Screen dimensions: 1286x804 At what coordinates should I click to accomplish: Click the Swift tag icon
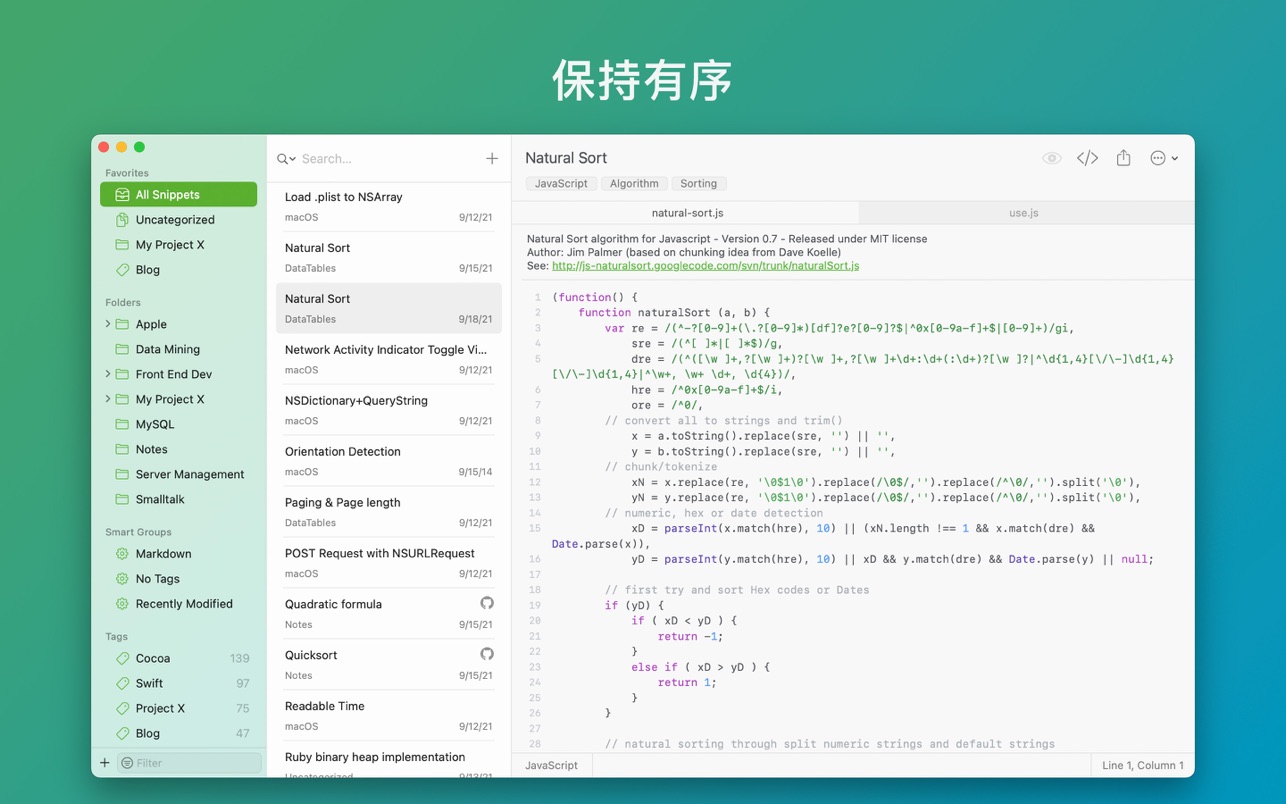pos(122,683)
